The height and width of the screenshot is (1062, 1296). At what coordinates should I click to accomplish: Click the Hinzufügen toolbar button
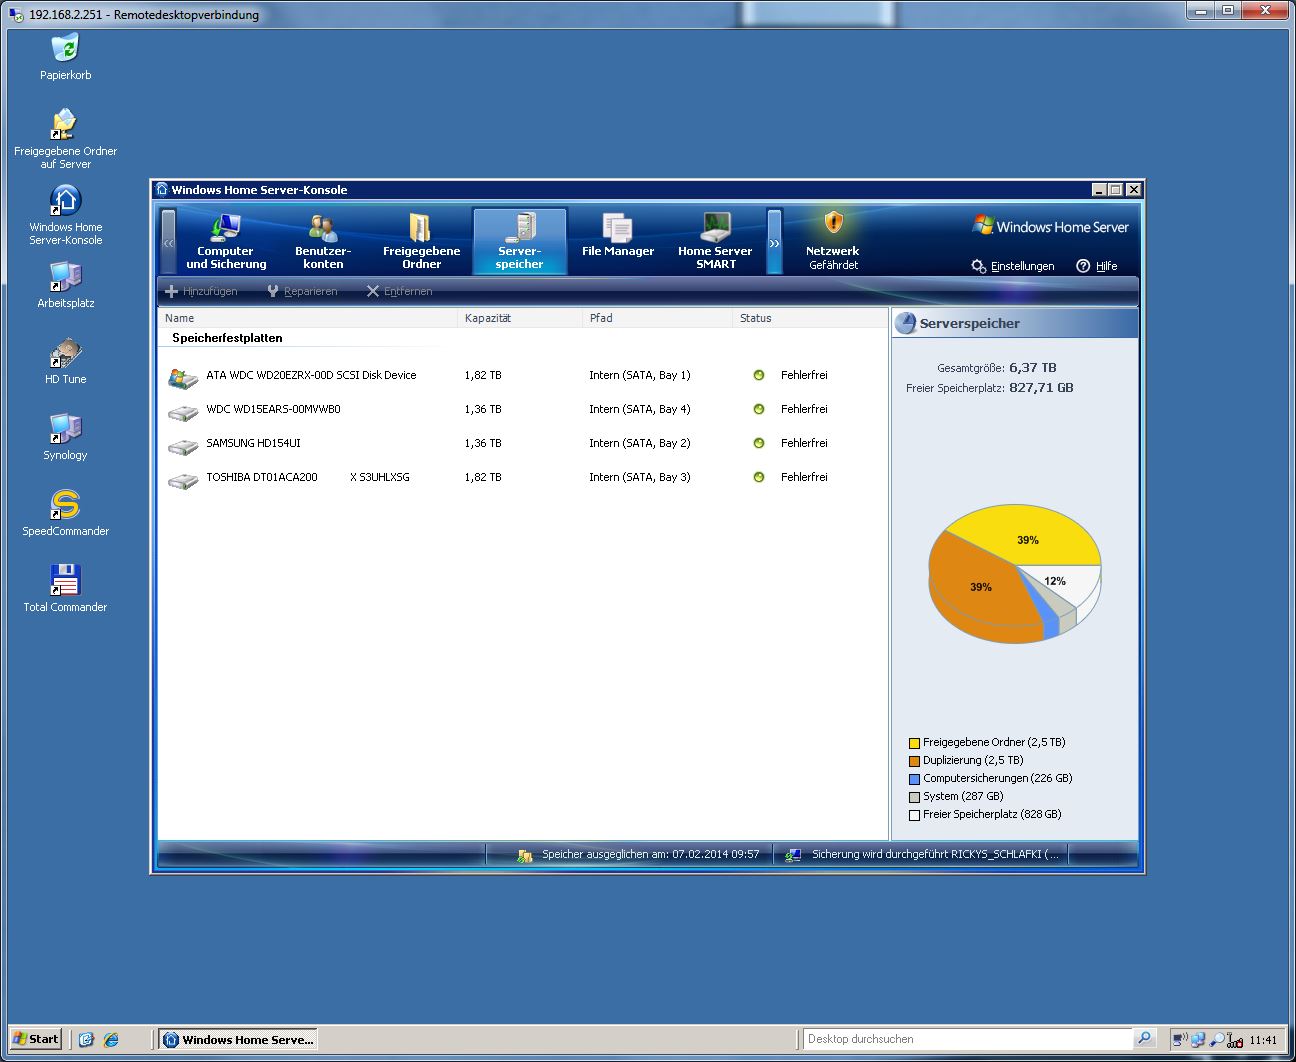[x=201, y=291]
